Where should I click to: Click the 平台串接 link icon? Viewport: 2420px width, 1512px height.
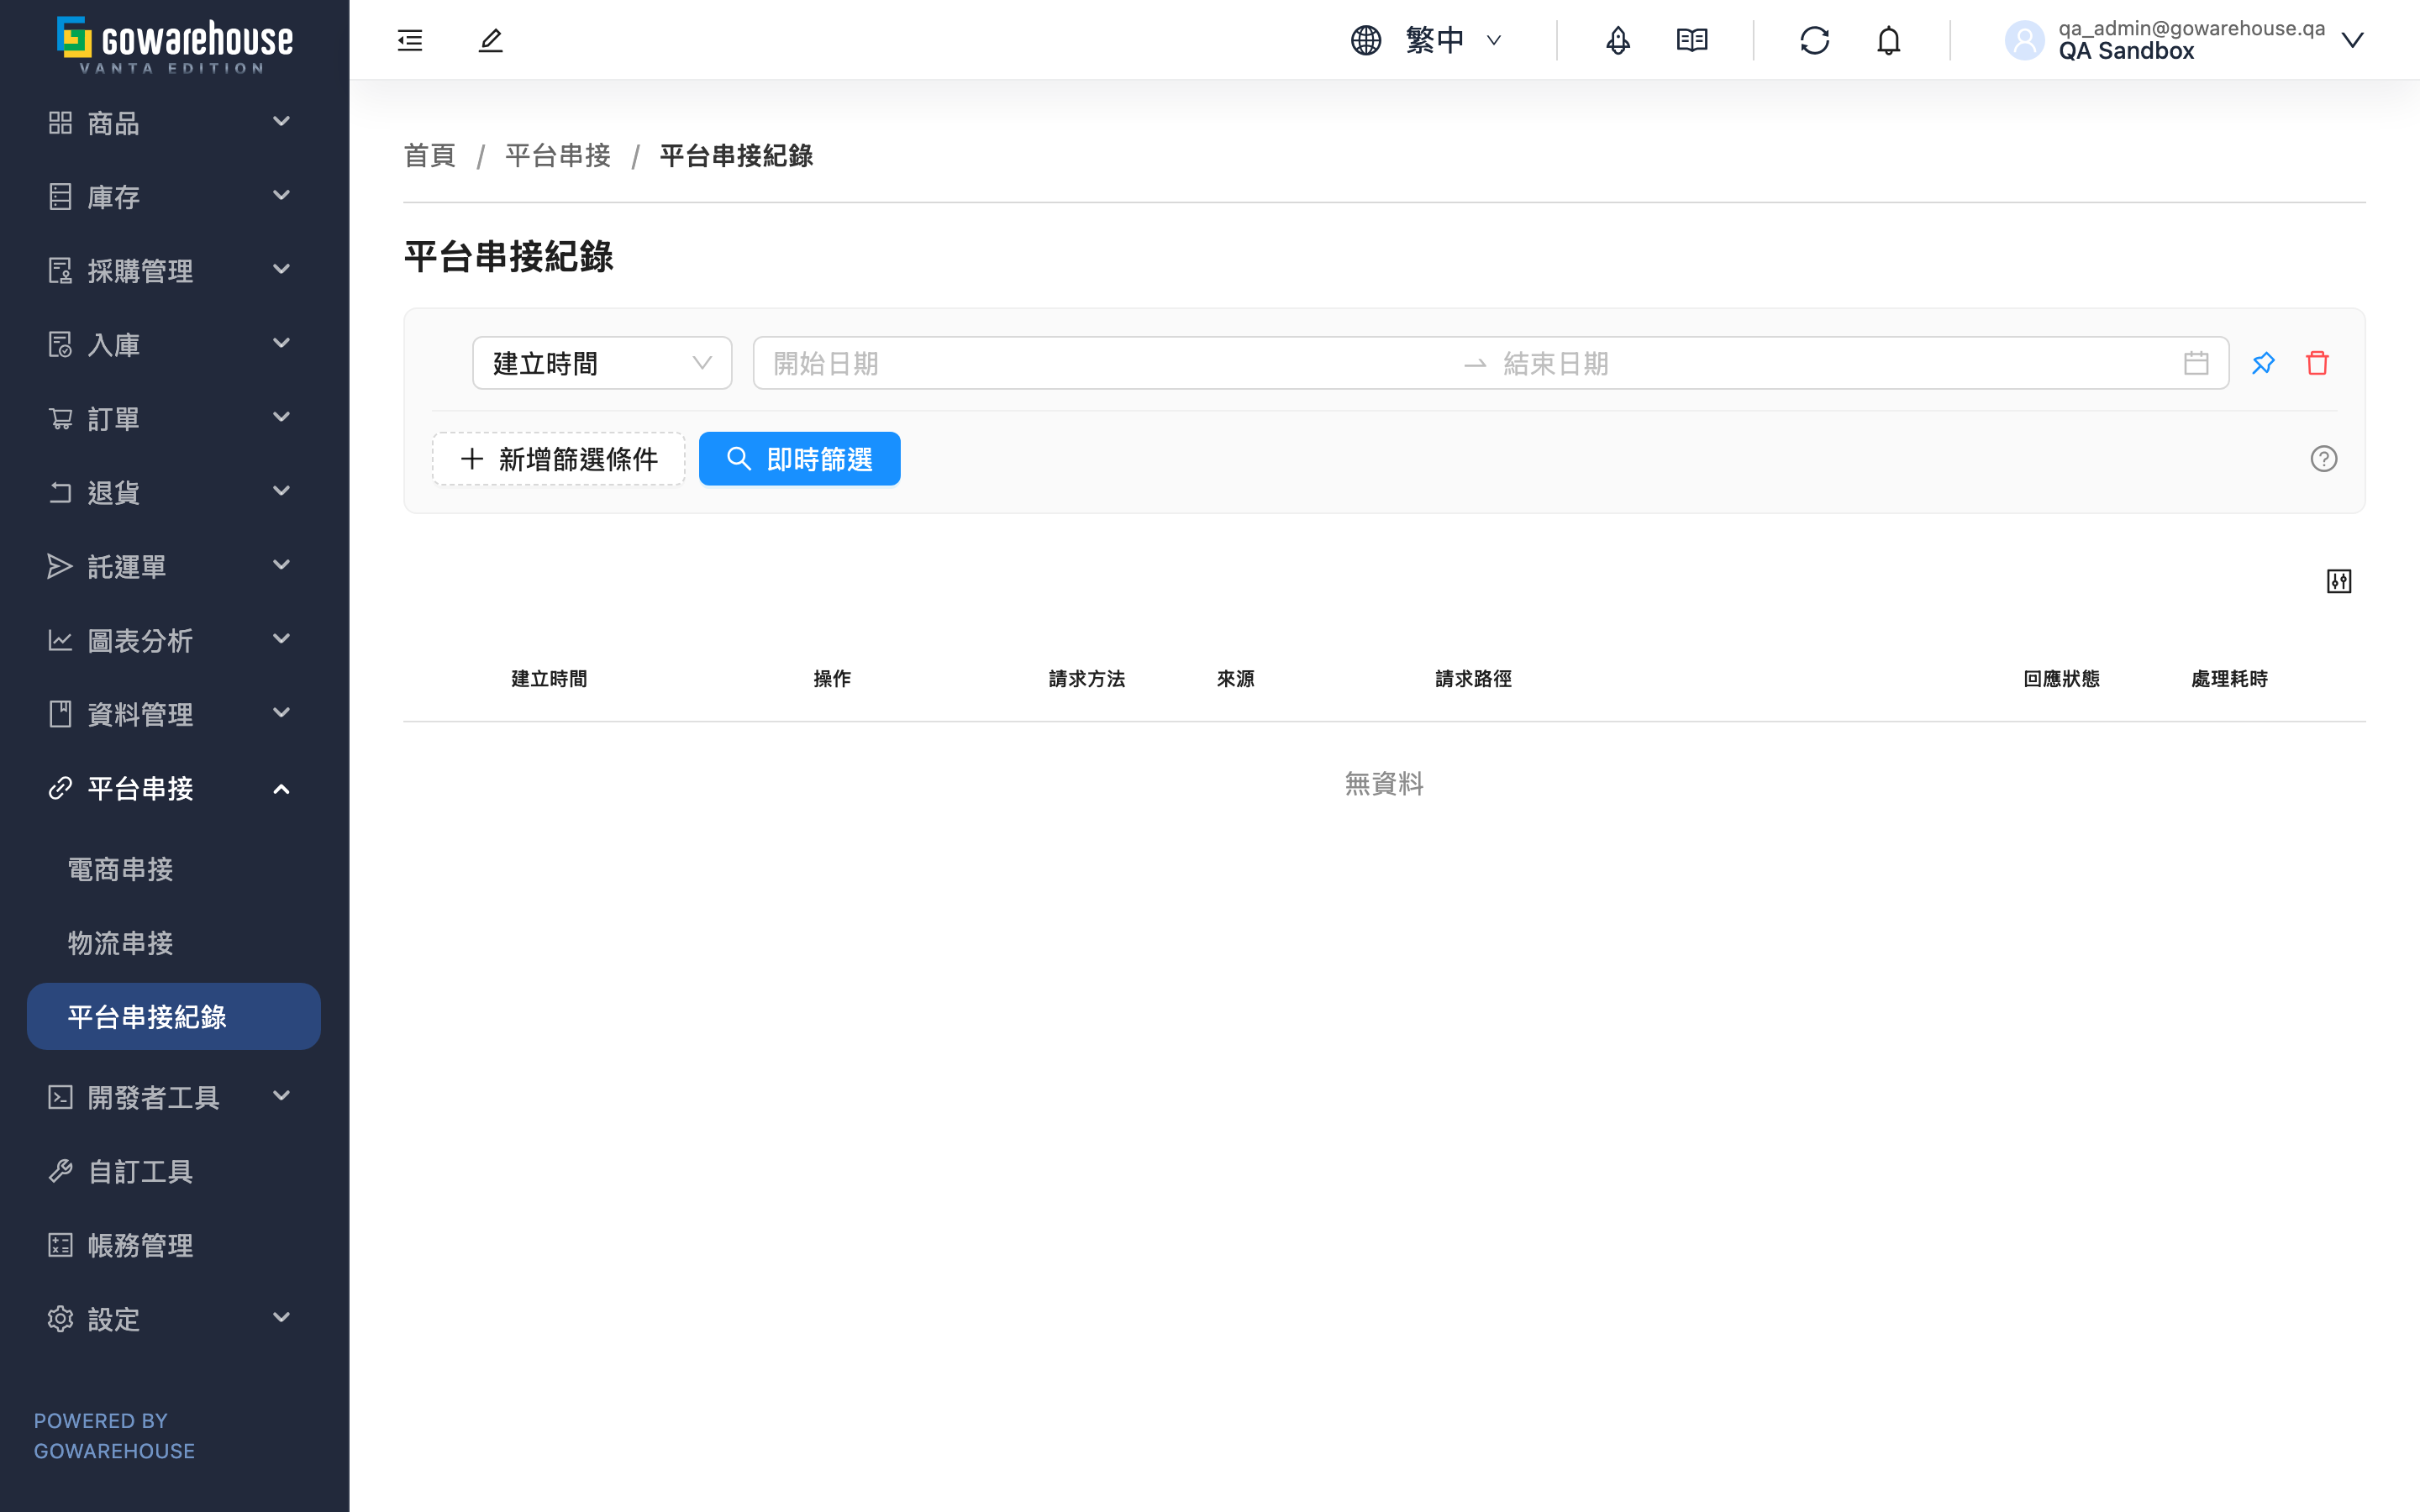[x=60, y=788]
